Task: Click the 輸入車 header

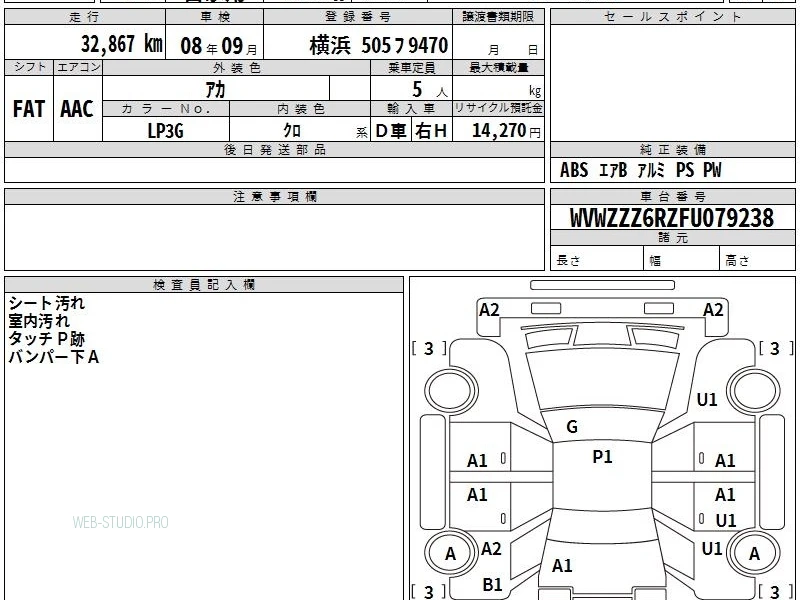Action: click(x=411, y=109)
